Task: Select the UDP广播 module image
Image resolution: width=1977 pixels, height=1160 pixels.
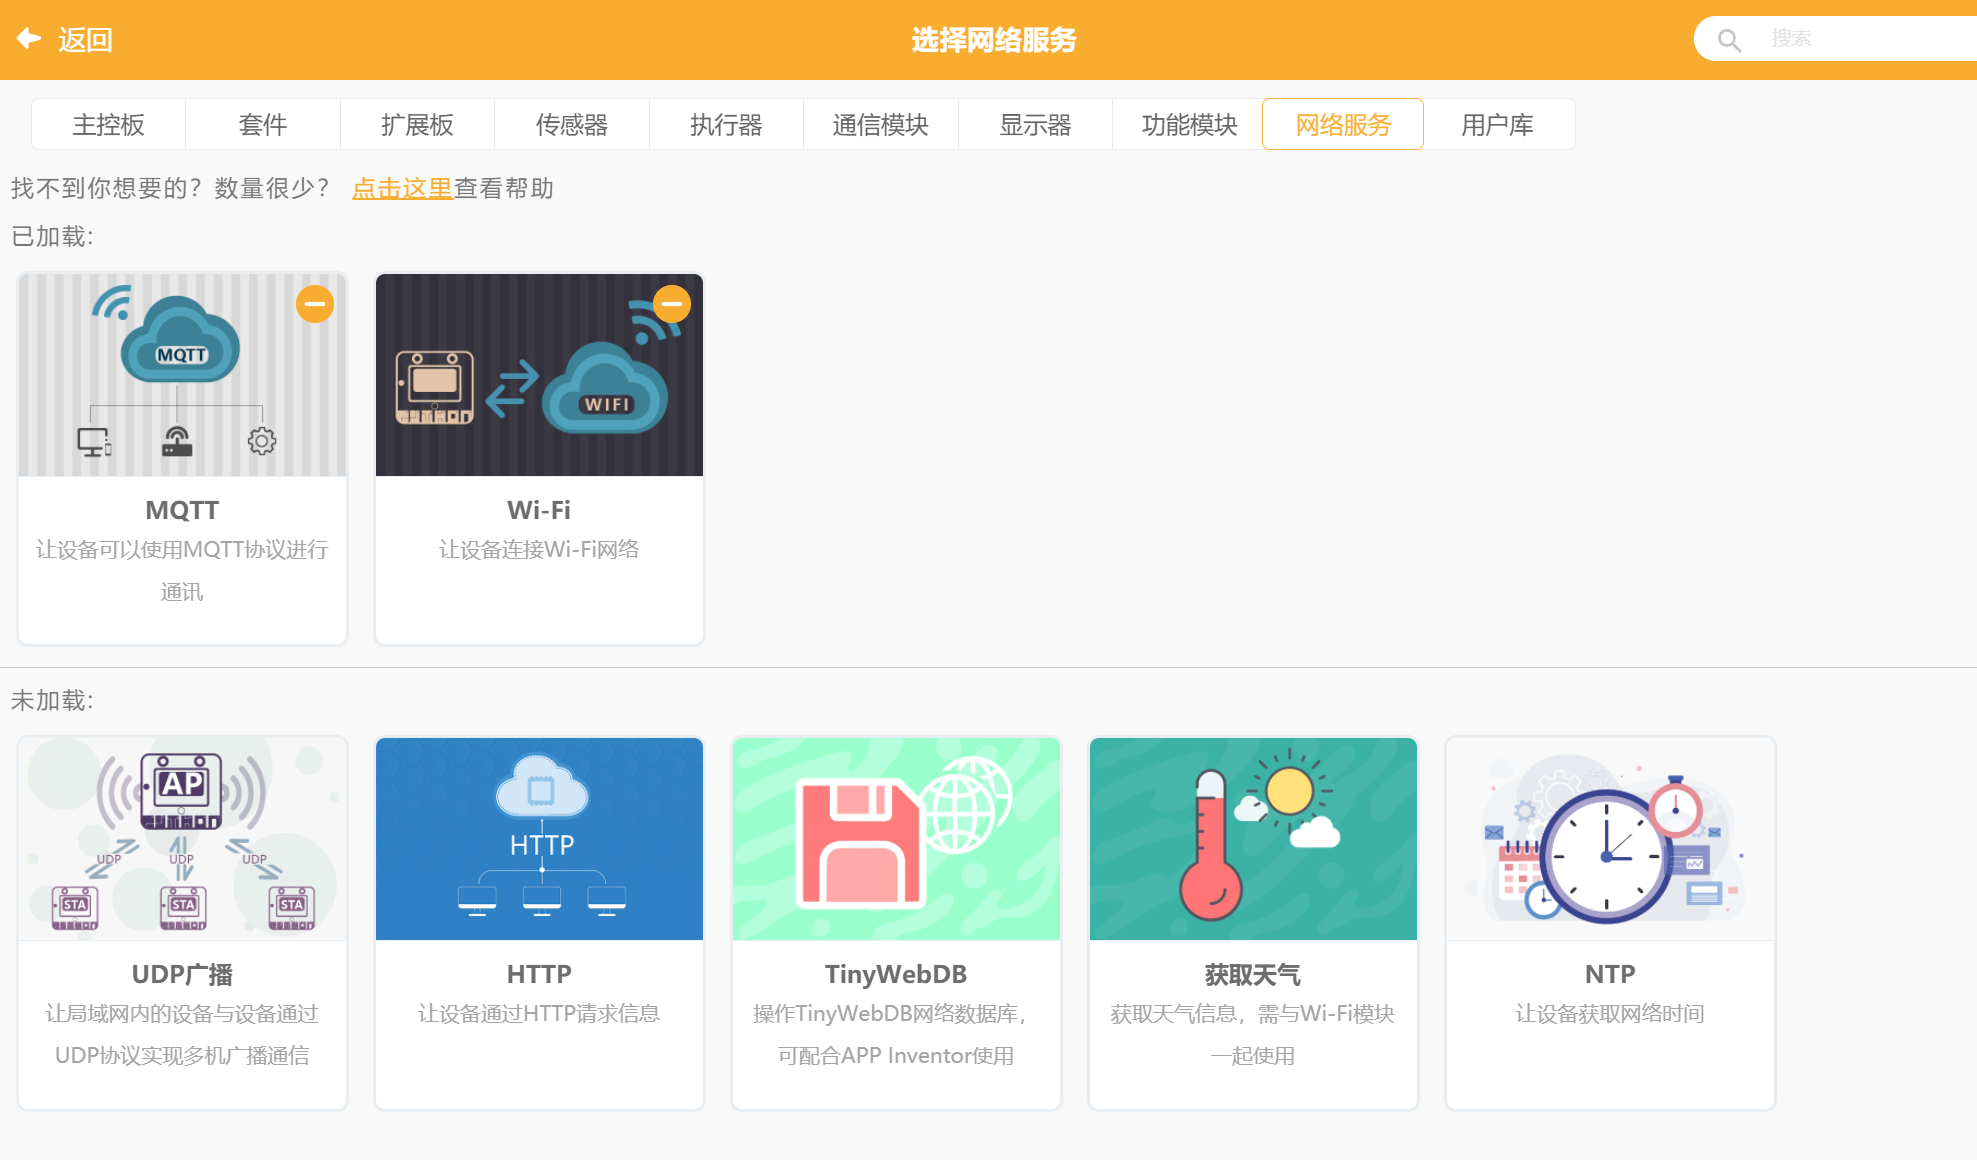Action: [182, 838]
